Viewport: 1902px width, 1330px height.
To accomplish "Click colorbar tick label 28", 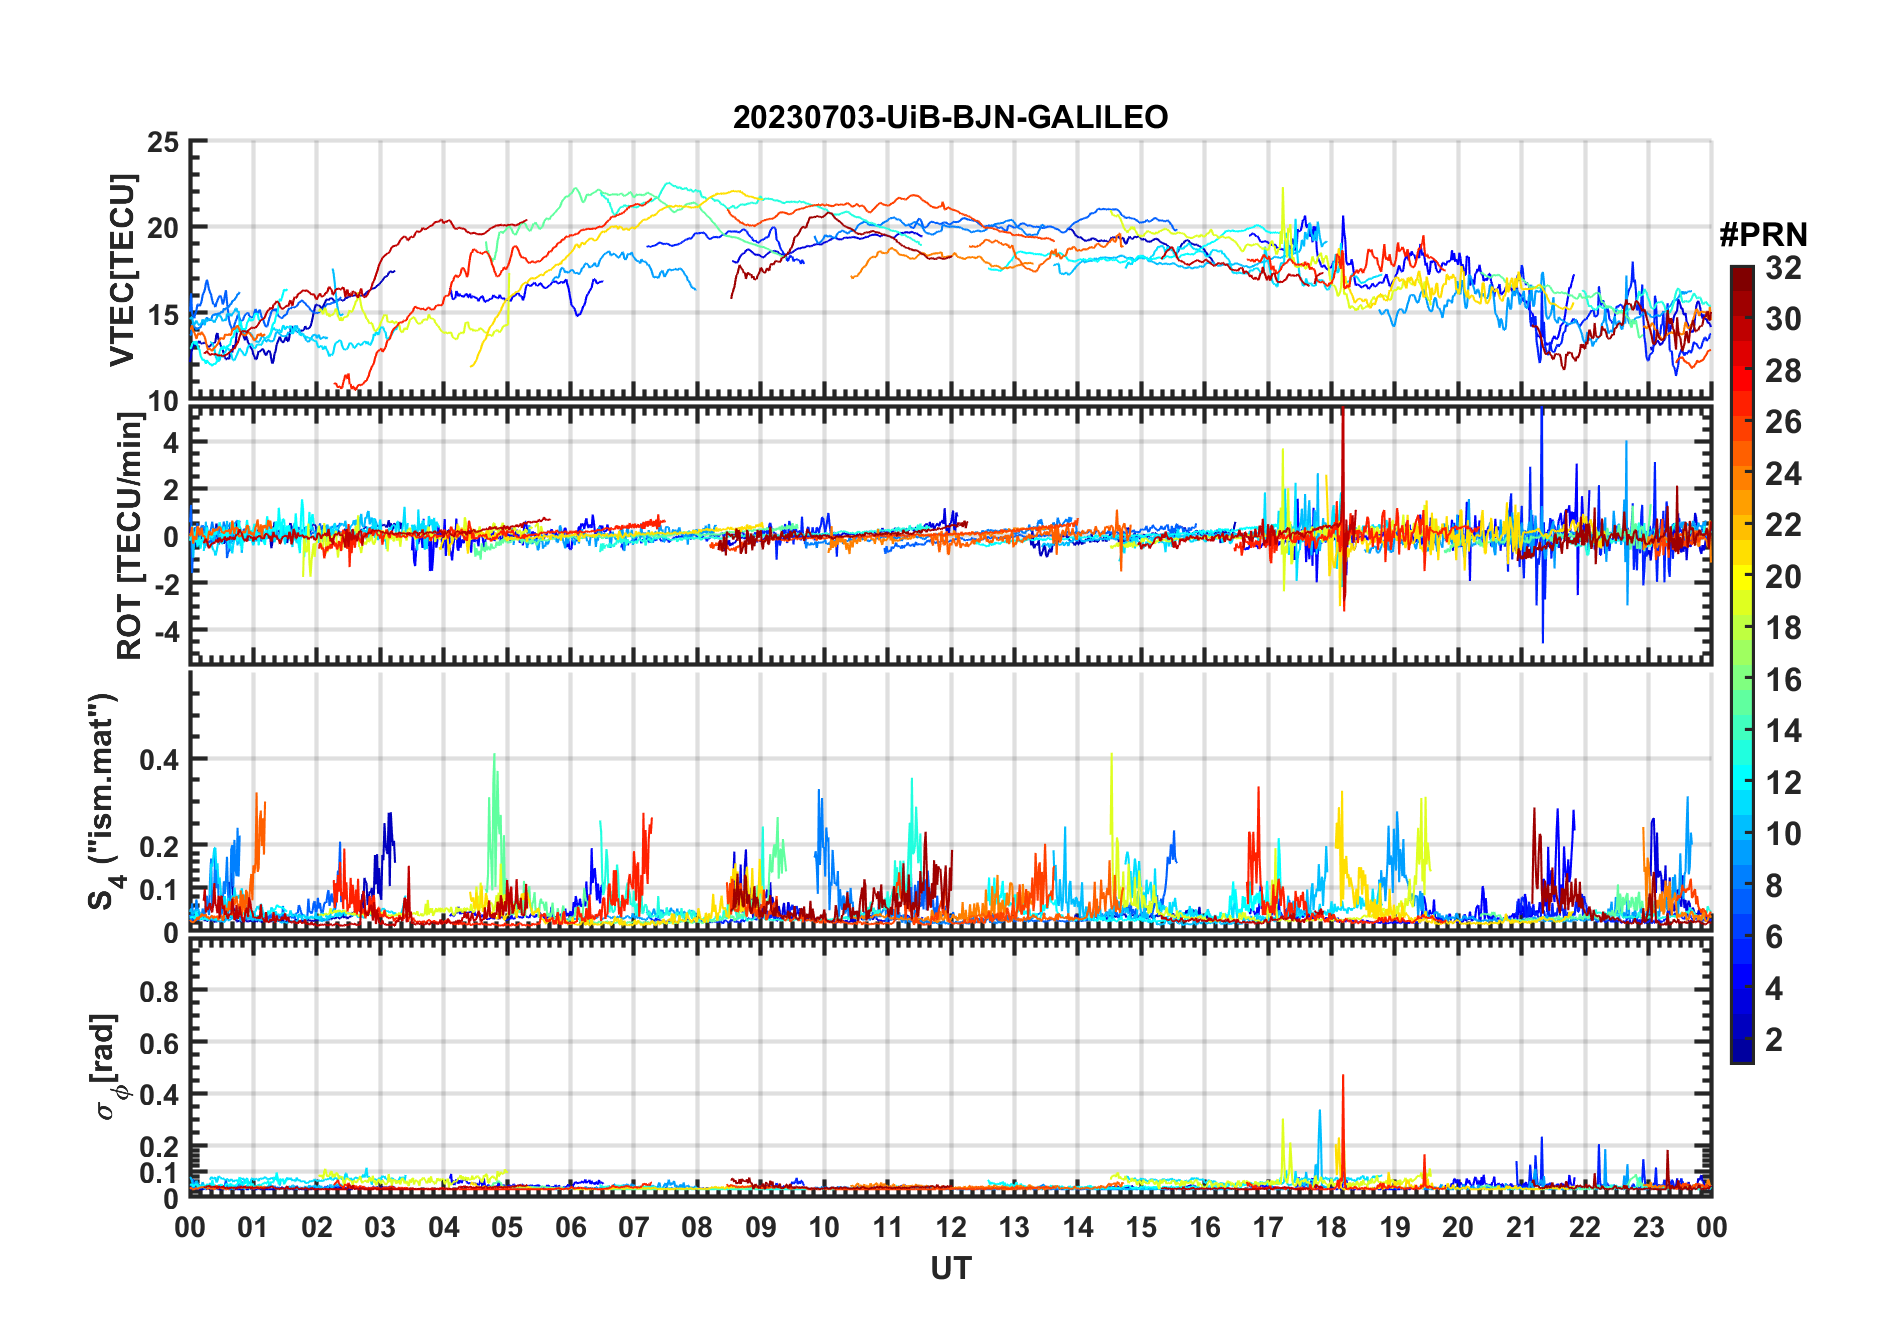I will (1783, 371).
